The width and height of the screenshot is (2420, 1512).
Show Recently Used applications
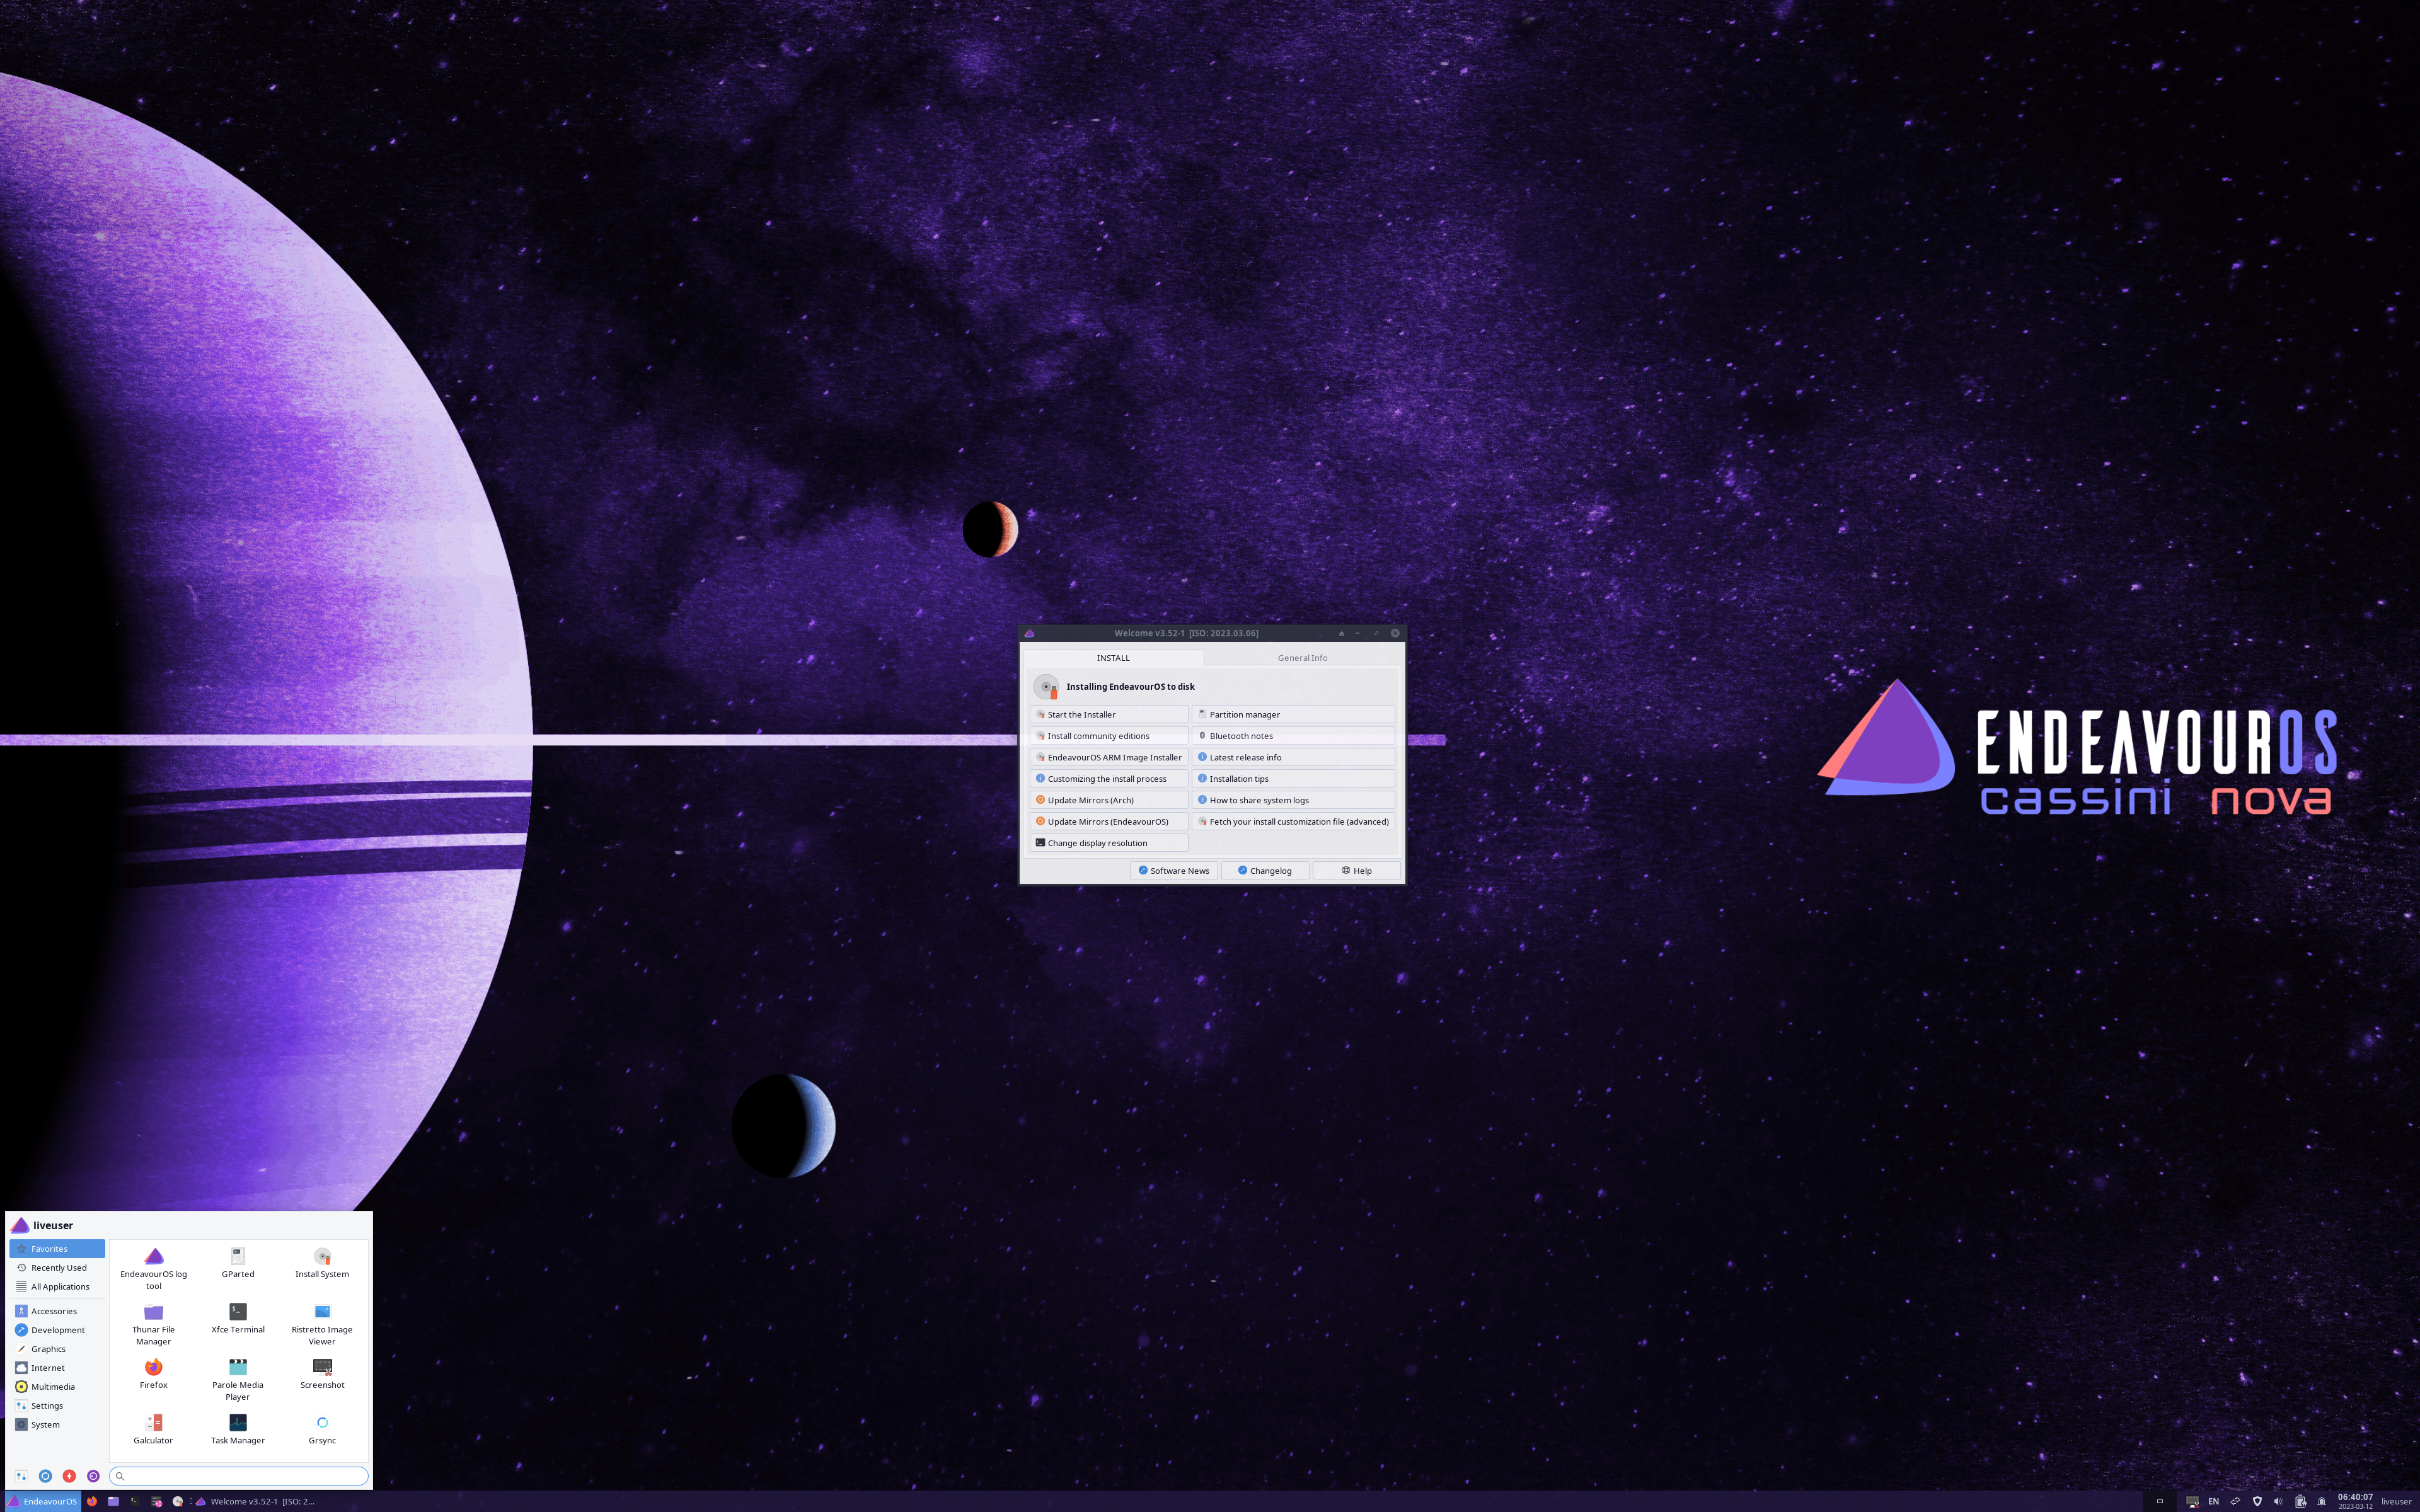(57, 1268)
